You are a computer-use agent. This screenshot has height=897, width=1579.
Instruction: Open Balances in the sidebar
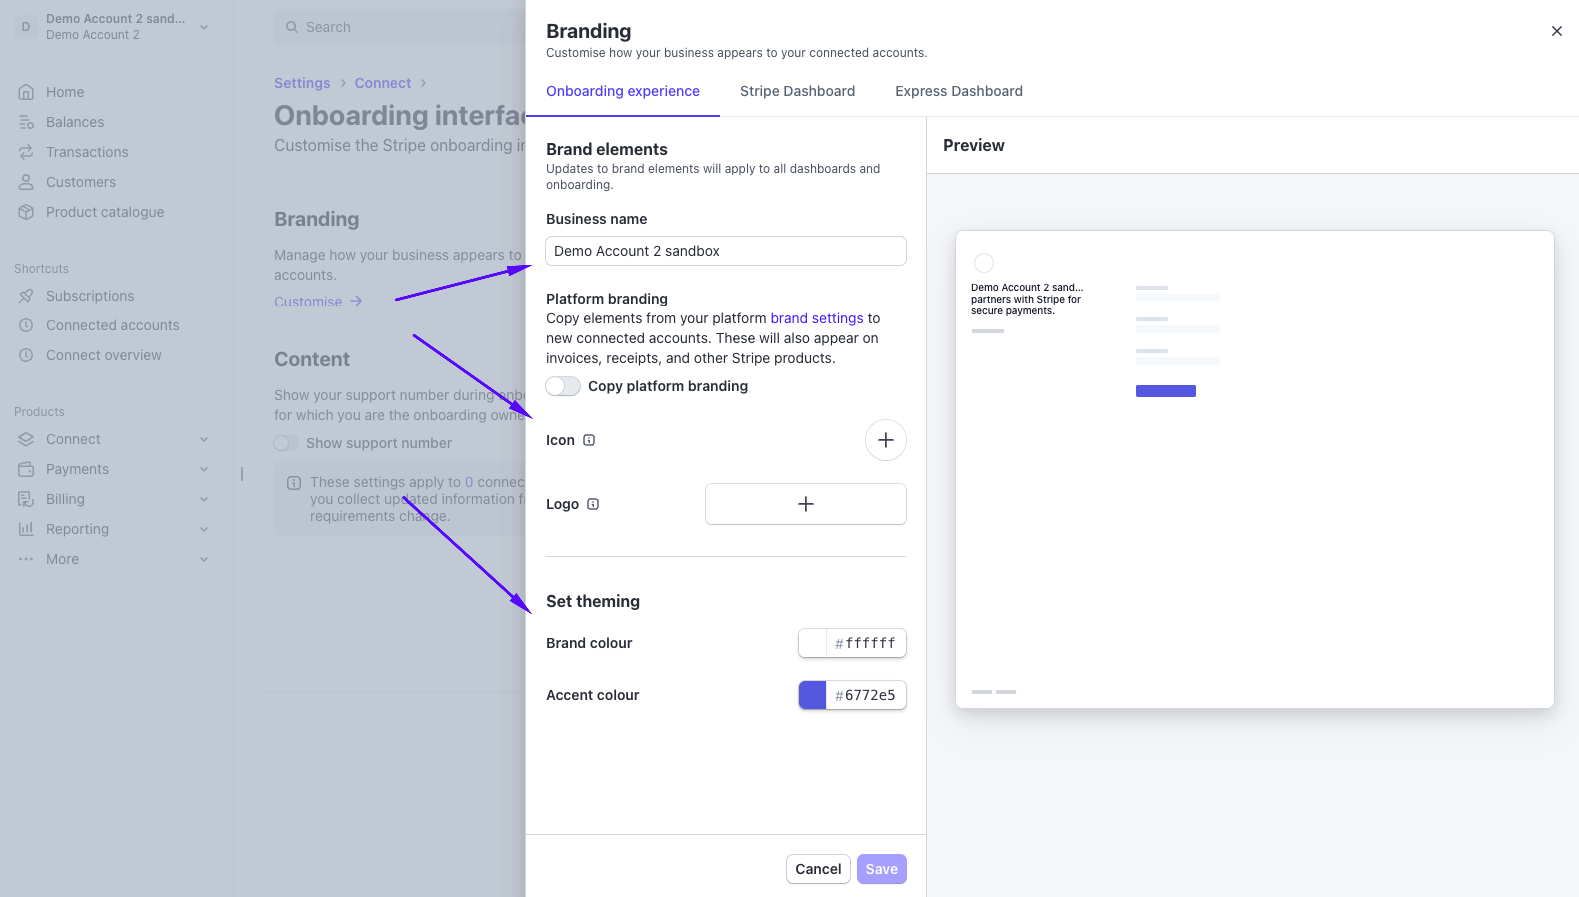coord(75,122)
